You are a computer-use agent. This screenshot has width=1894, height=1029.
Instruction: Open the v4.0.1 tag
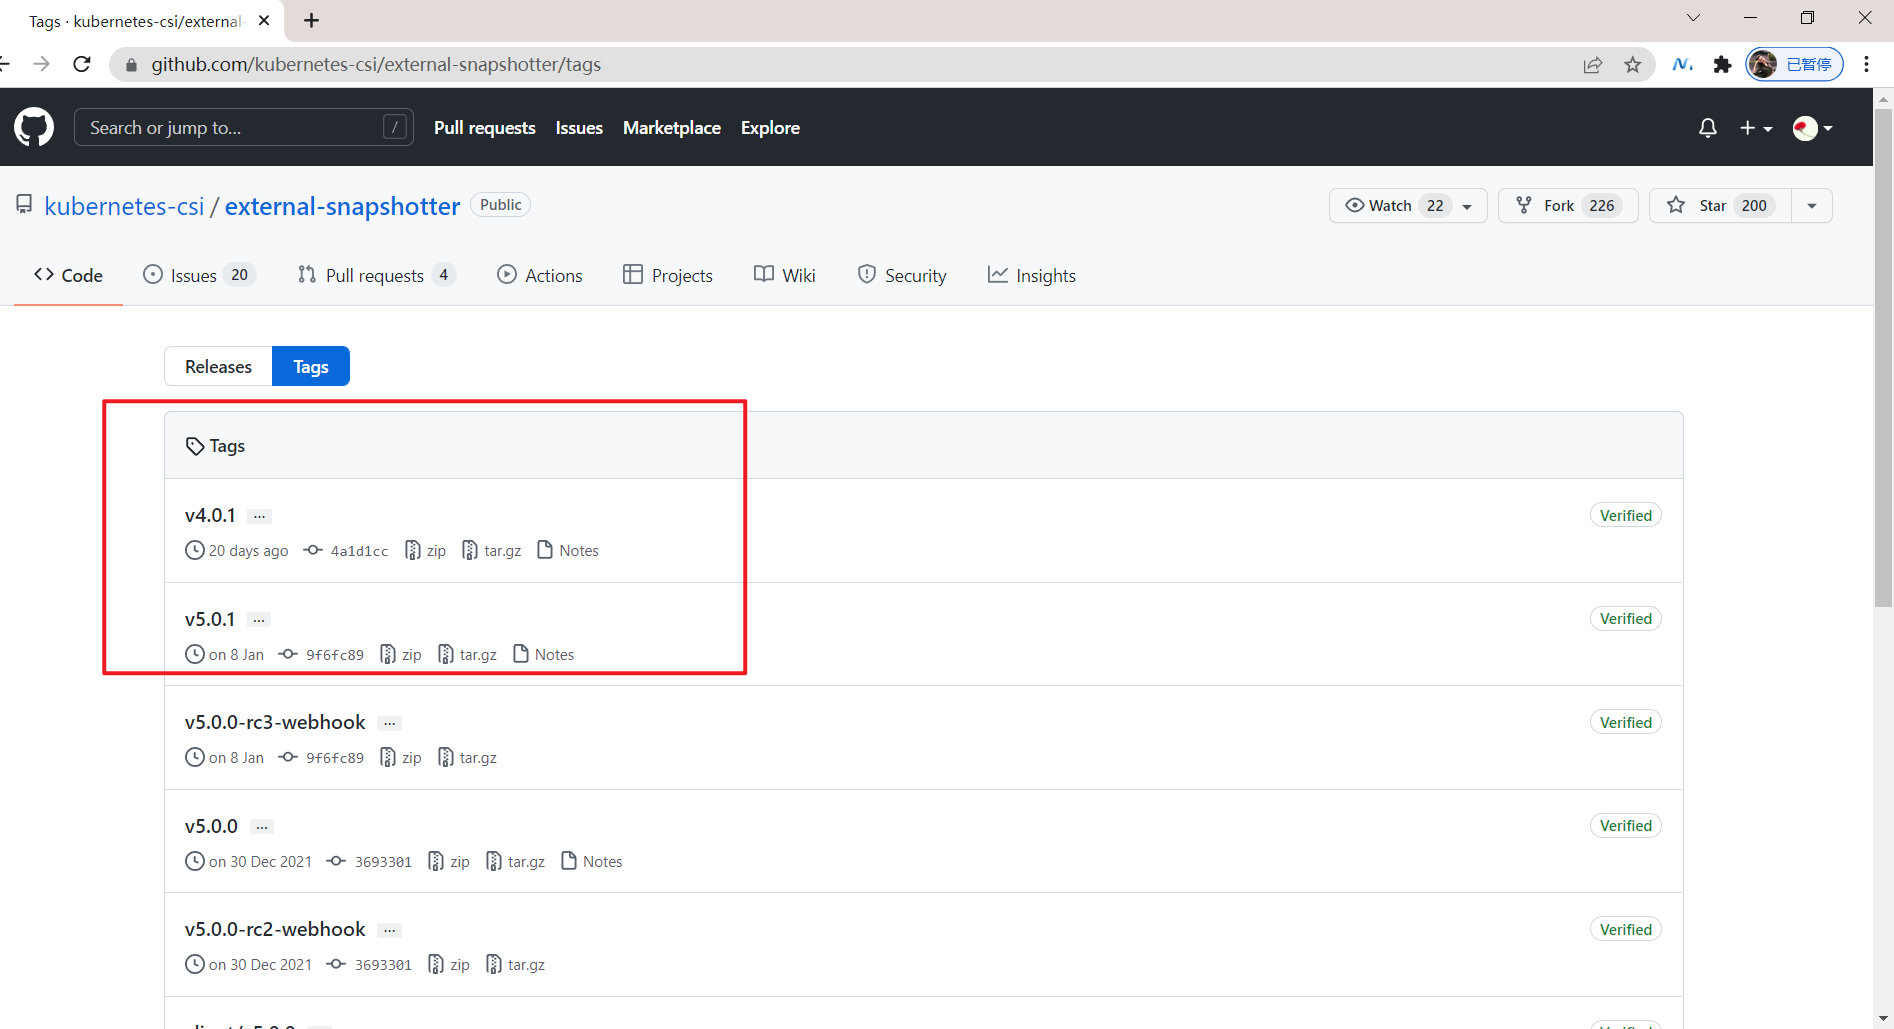tap(210, 515)
